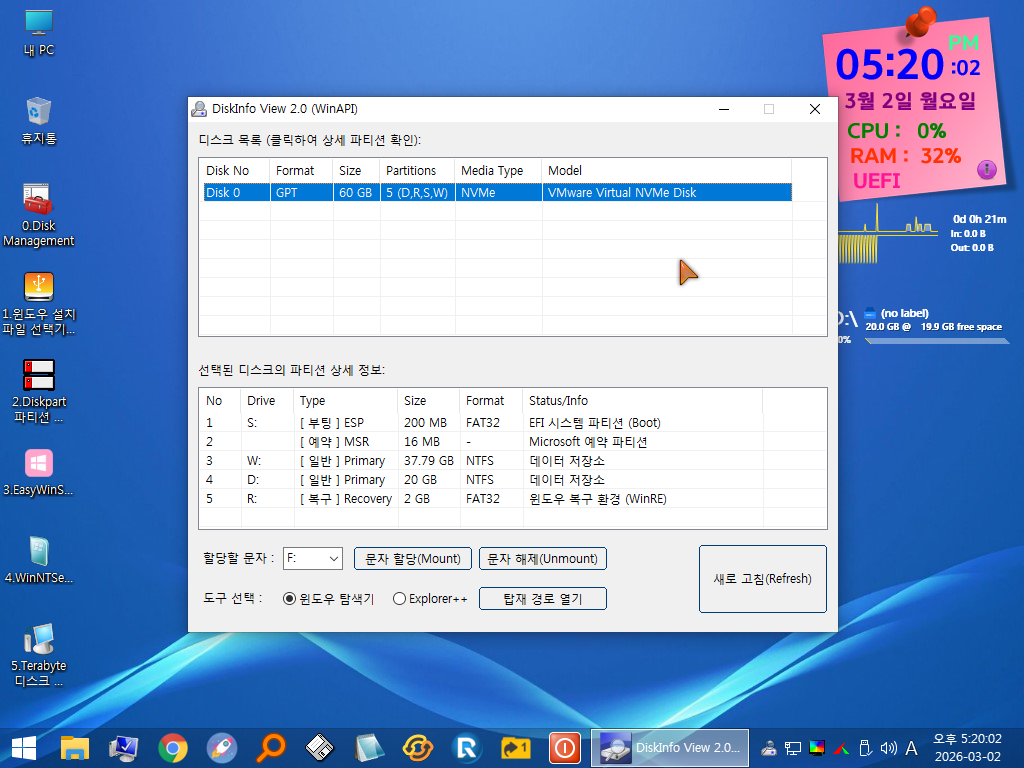Click the 문자 해제(Unmount) button

coord(543,559)
